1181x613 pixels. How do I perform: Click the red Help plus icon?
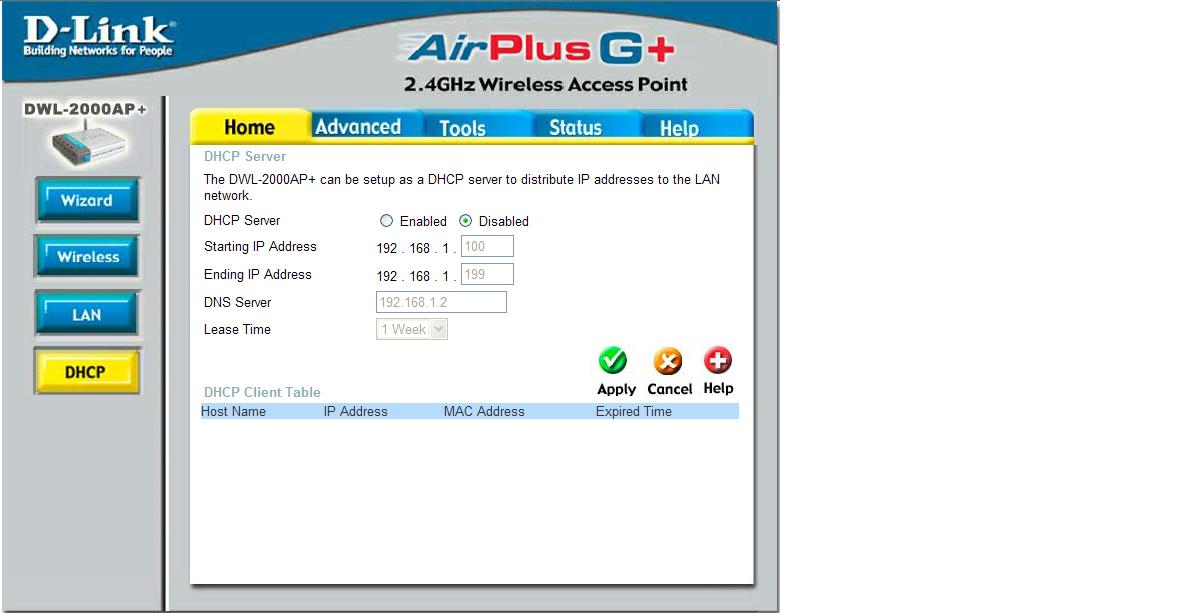click(718, 361)
